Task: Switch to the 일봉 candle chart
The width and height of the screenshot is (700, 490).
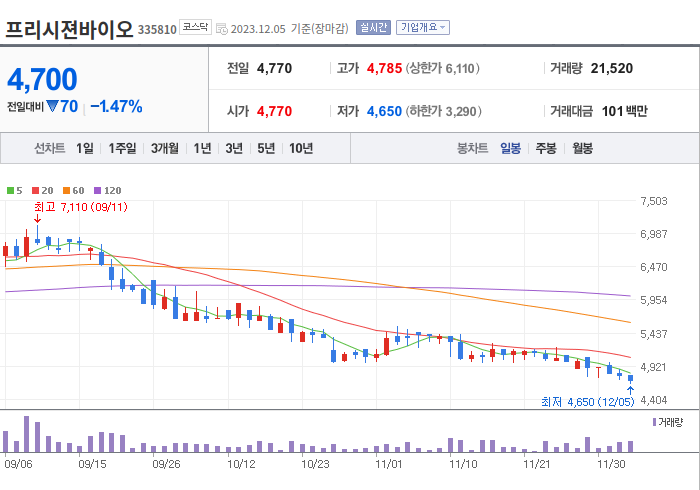Action: 510,148
